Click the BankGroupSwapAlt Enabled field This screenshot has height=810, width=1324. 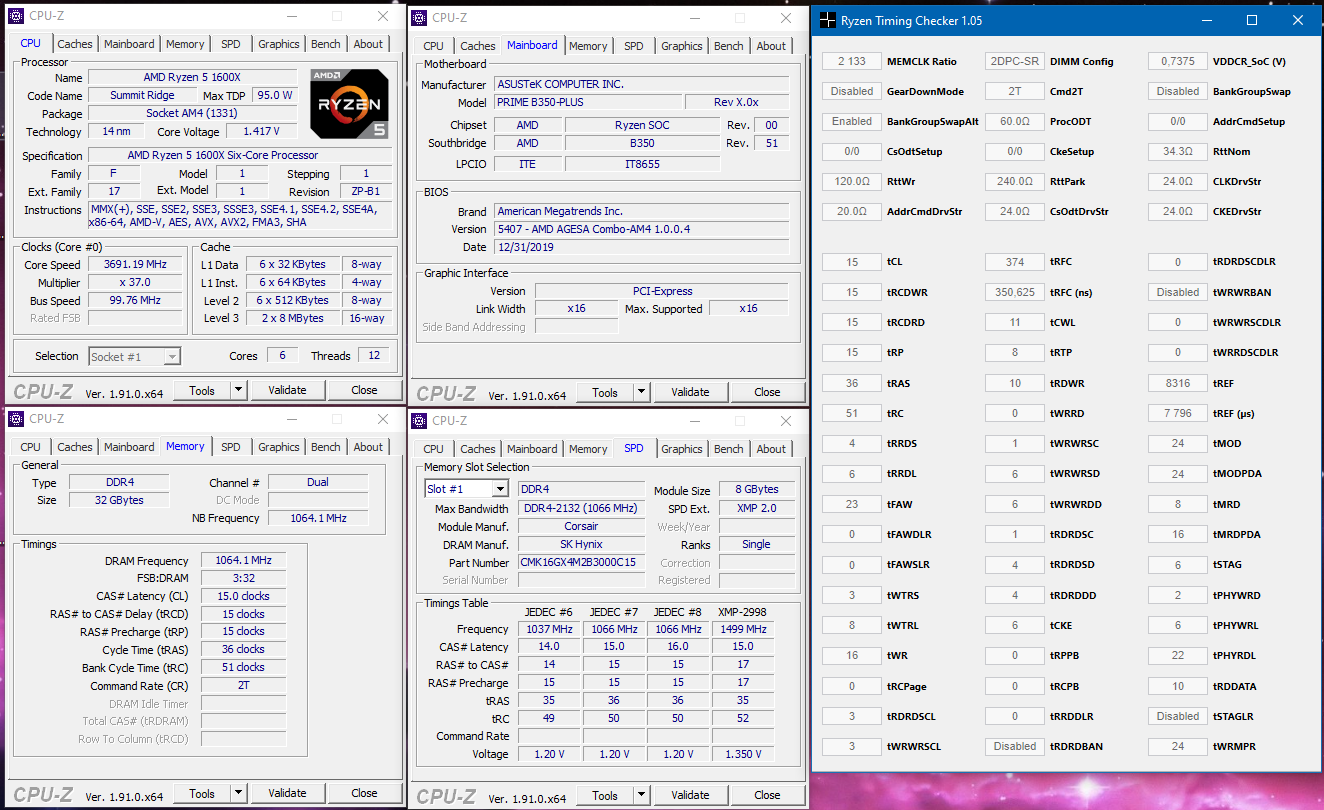[x=852, y=121]
